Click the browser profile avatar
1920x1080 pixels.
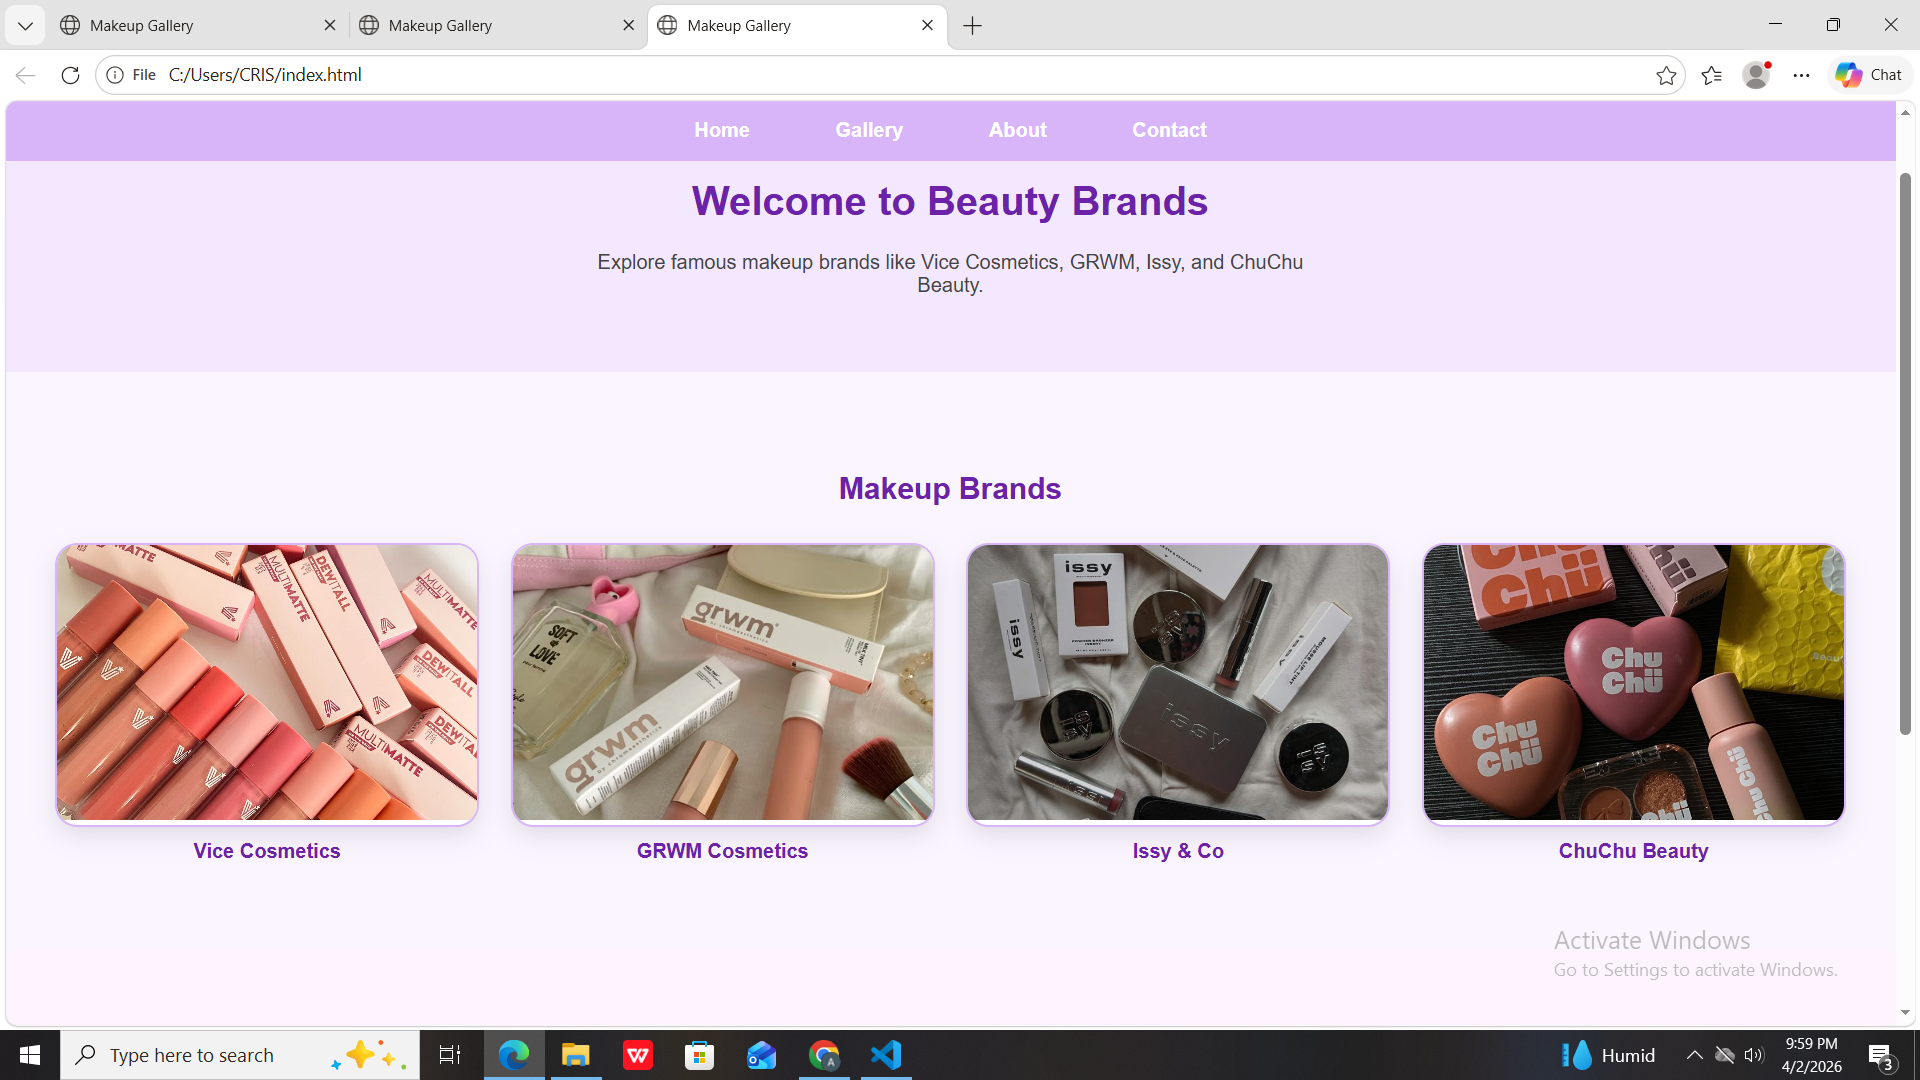pyautogui.click(x=1757, y=74)
